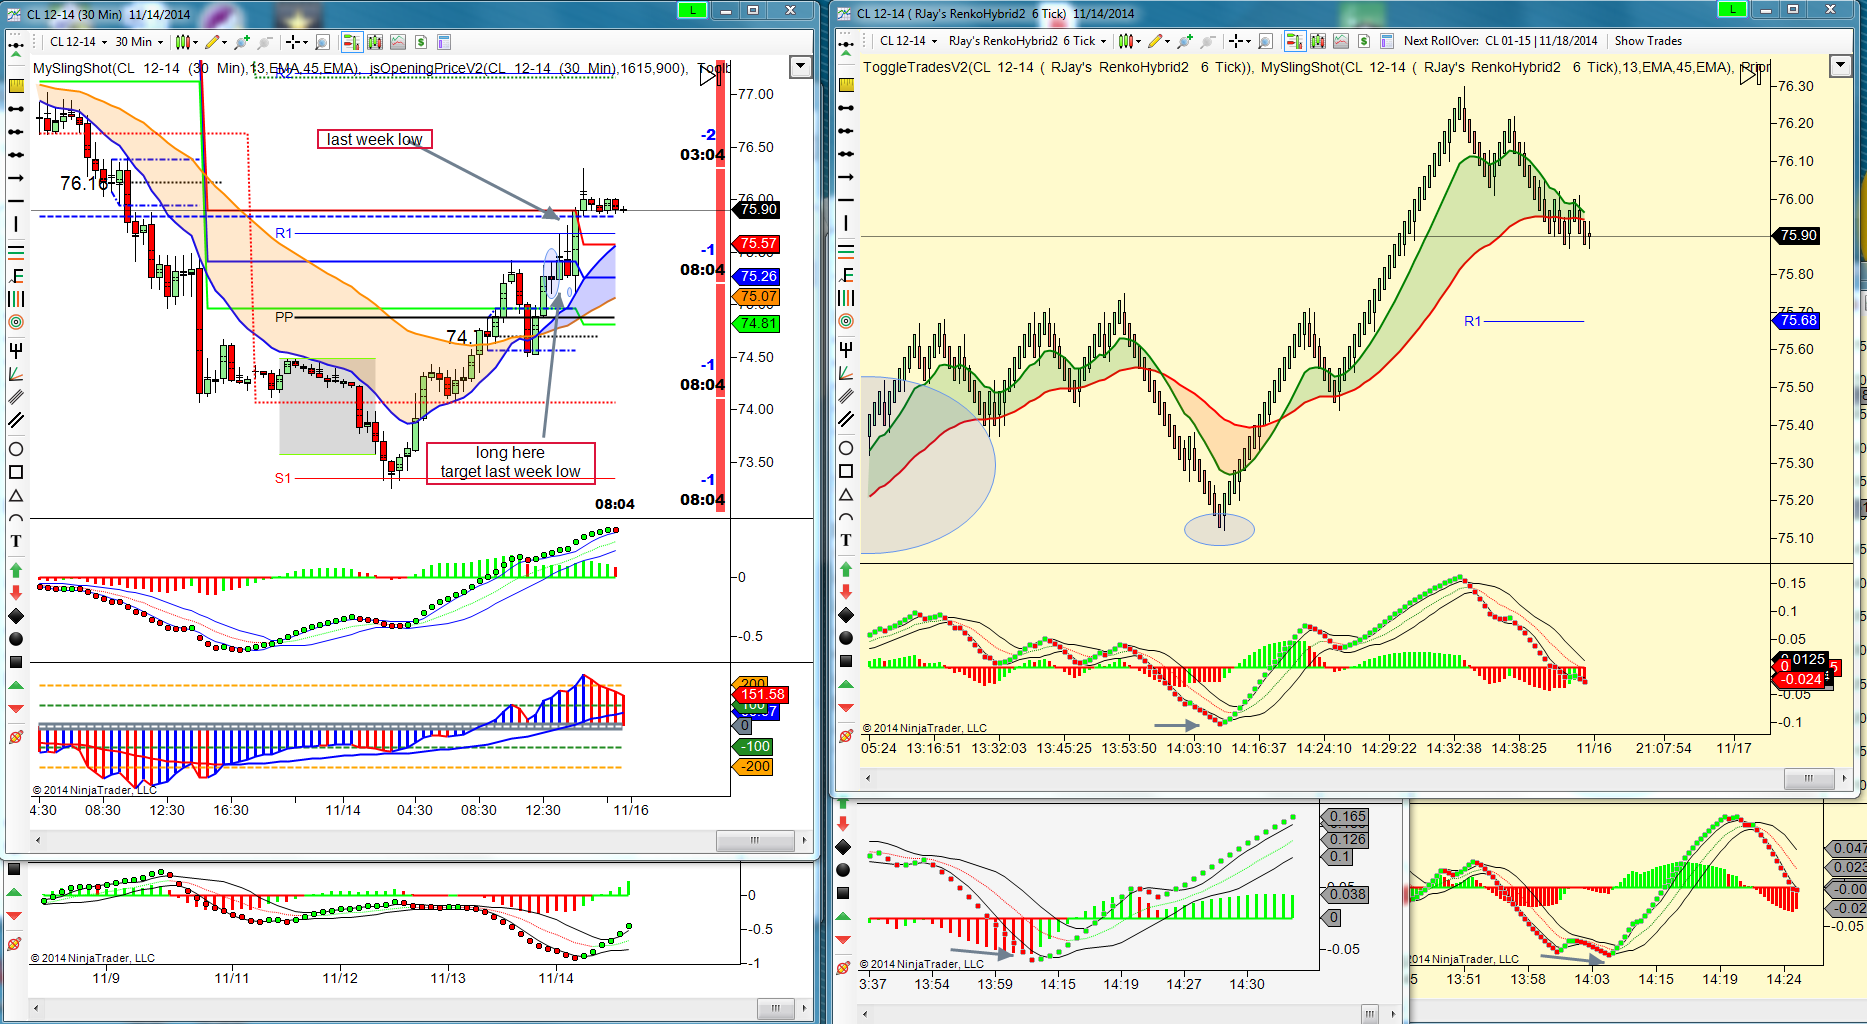This screenshot has height=1024, width=1867.
Task: Click Next RollOver CL 01-15 label
Action: point(1501,41)
